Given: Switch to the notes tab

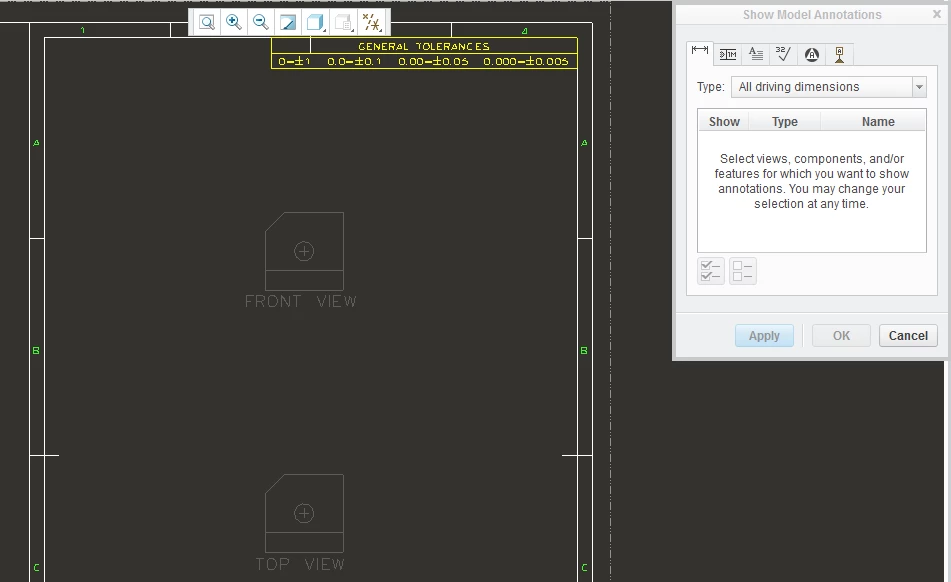Looking at the screenshot, I should pos(756,55).
